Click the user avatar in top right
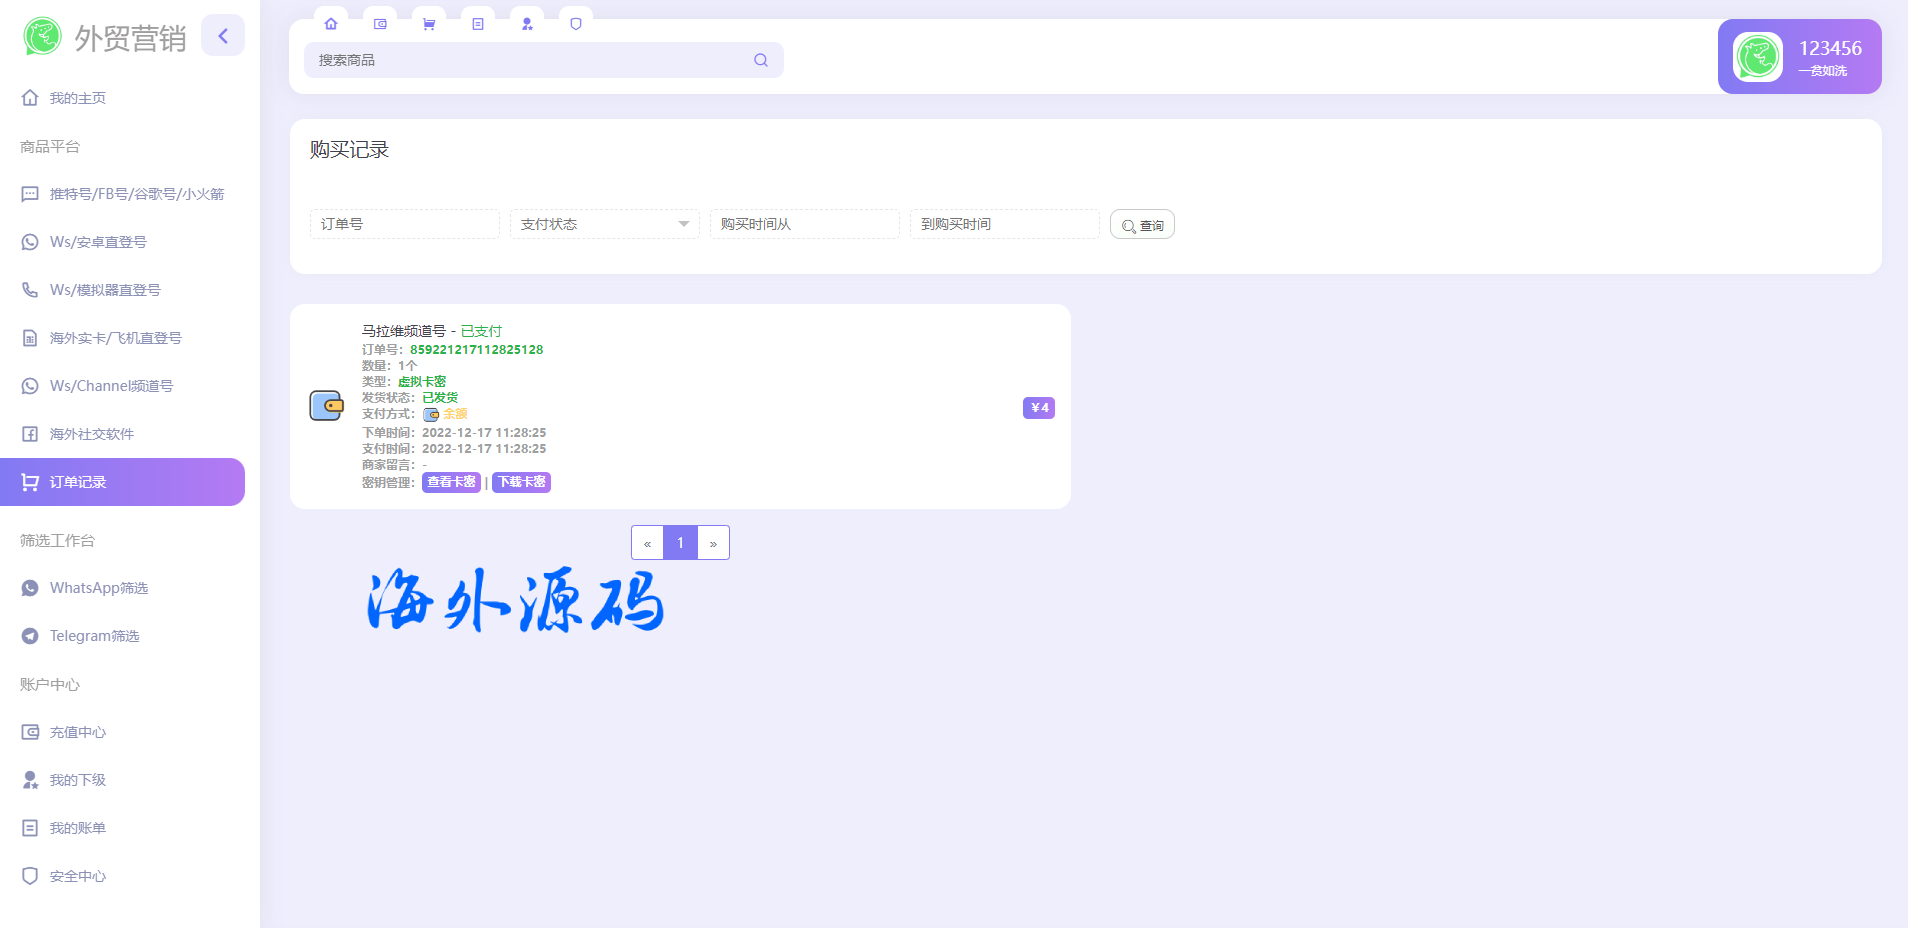 1757,57
